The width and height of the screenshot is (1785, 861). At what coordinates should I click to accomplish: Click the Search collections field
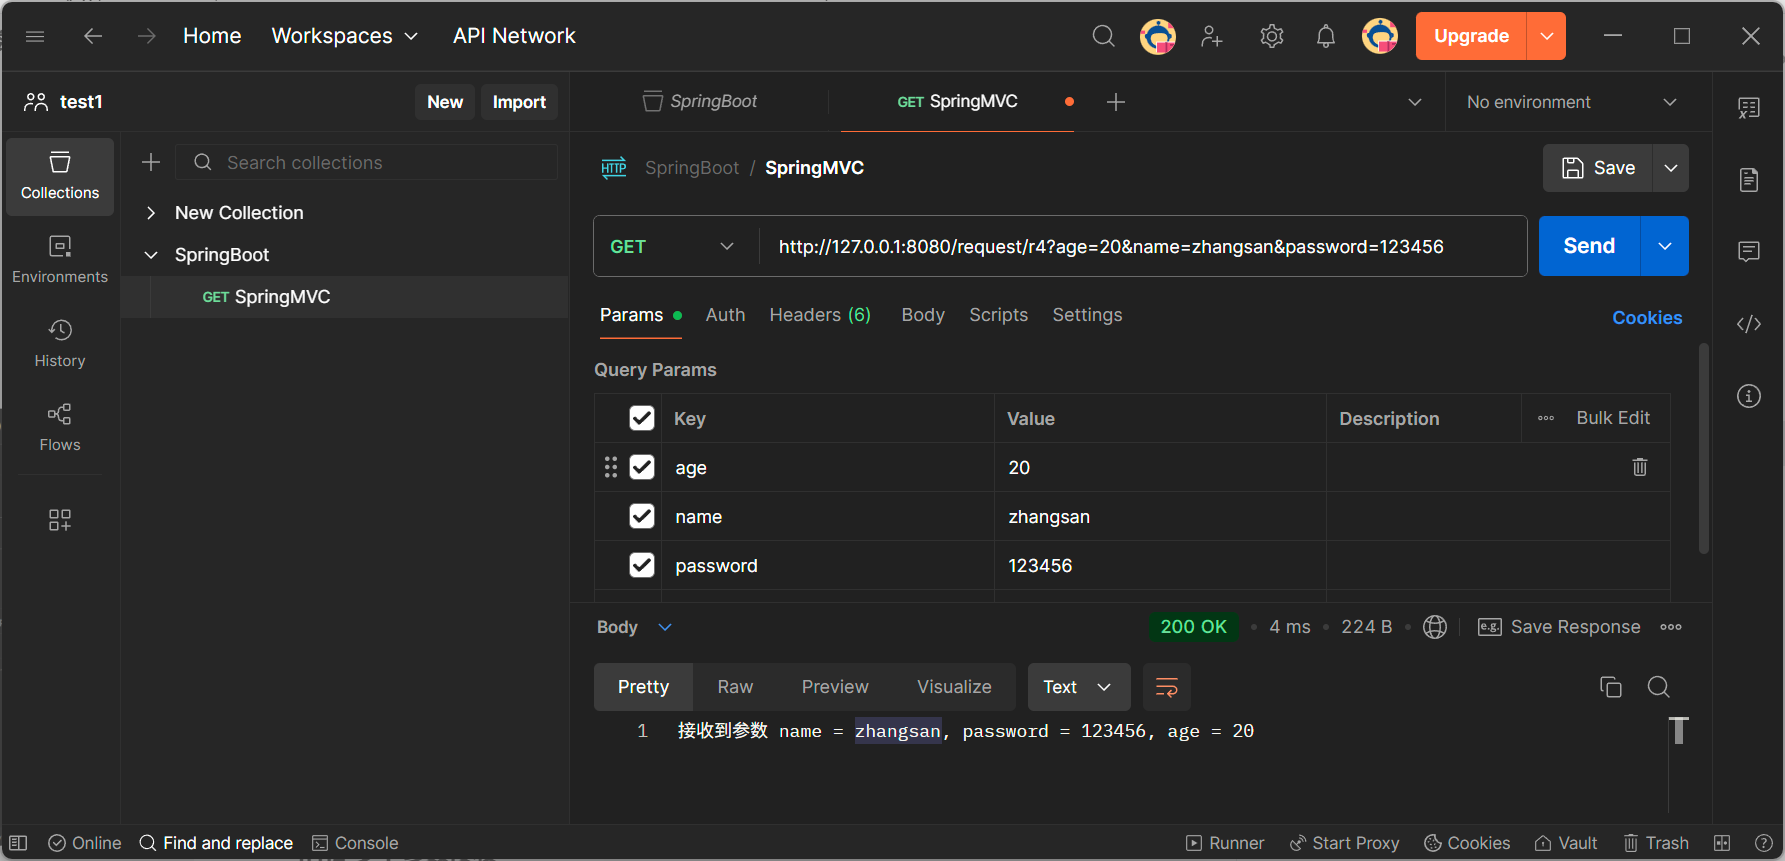tap(366, 162)
